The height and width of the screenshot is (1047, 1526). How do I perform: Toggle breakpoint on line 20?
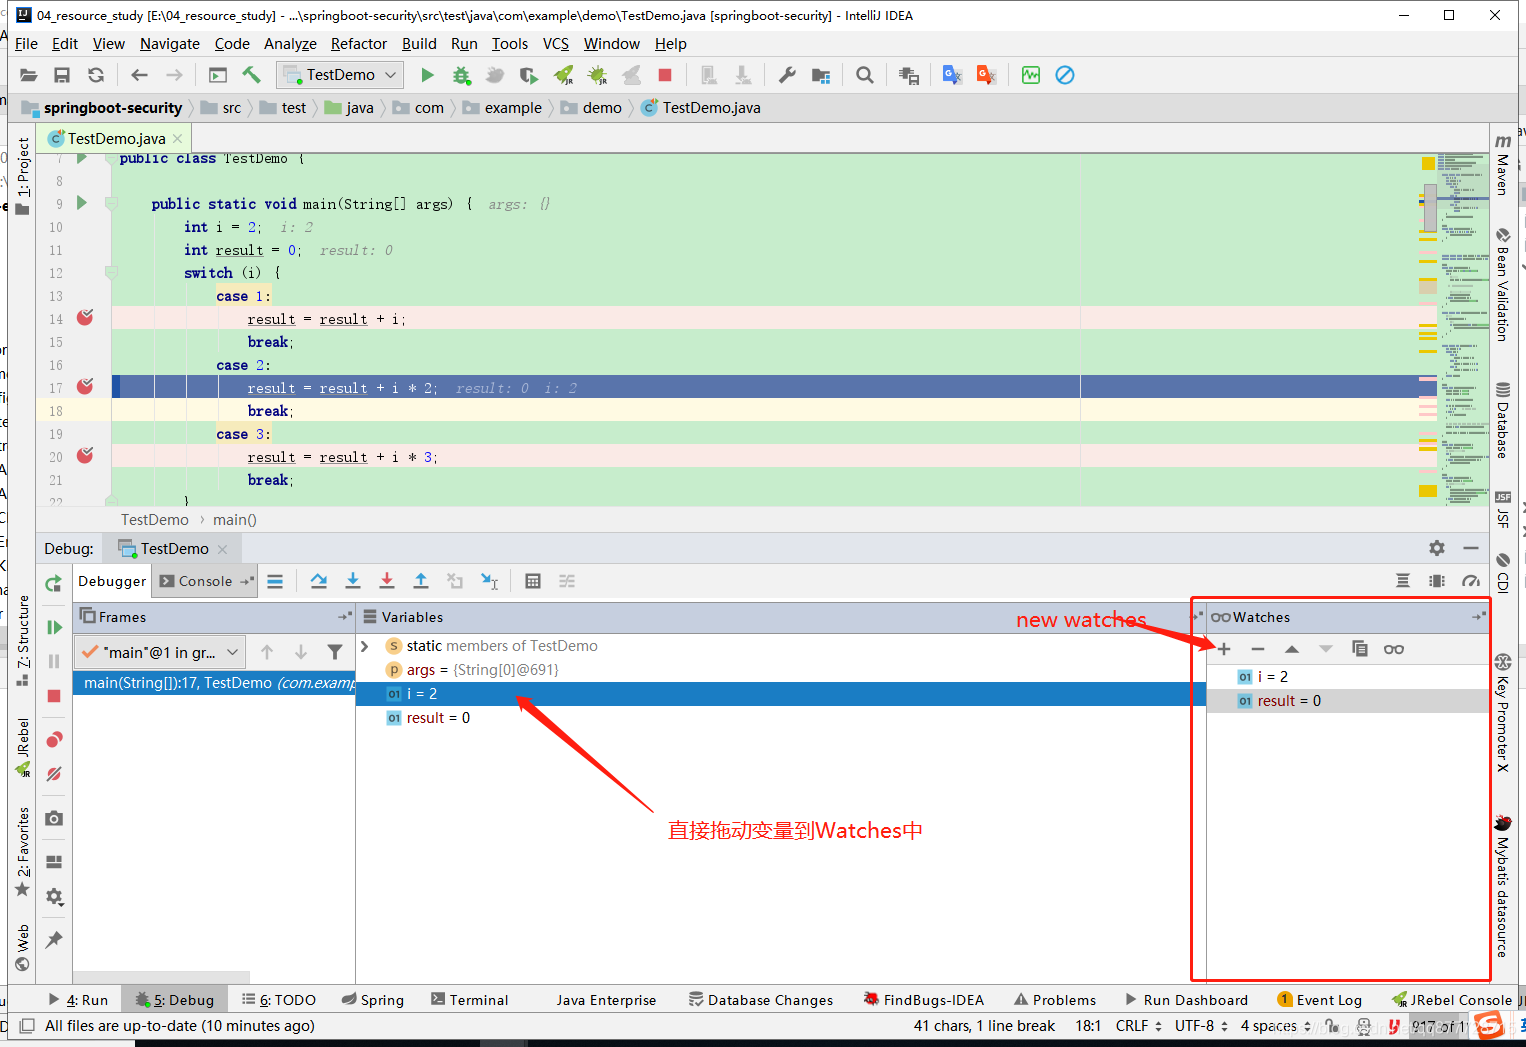pyautogui.click(x=85, y=456)
